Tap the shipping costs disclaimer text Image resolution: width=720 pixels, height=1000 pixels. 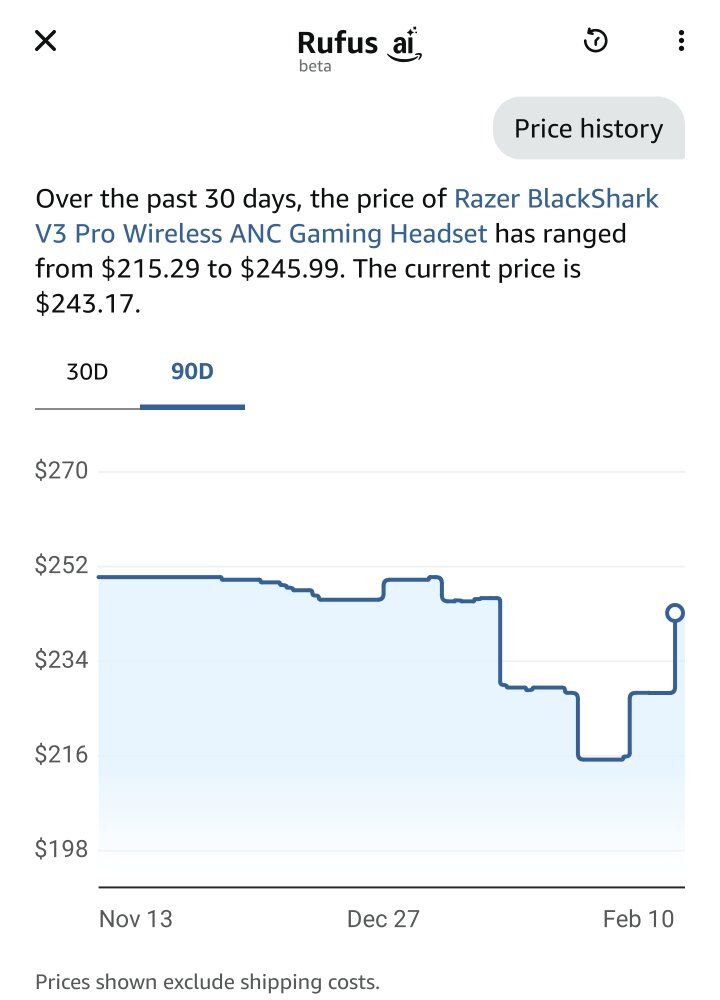[207, 982]
